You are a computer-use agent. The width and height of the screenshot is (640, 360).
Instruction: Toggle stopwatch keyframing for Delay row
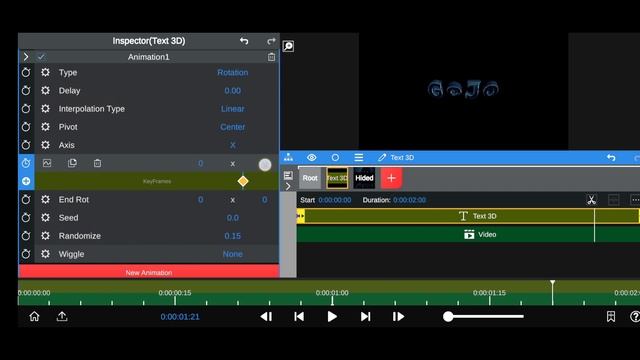(x=26, y=91)
